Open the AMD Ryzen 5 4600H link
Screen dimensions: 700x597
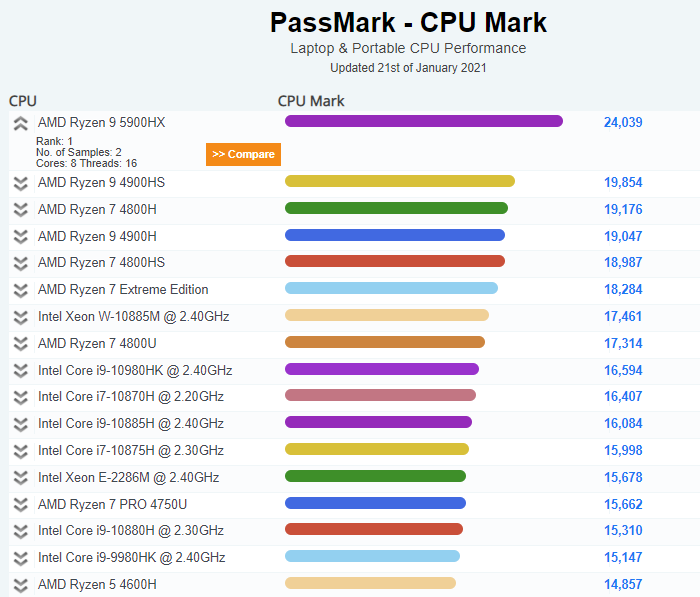coord(97,584)
